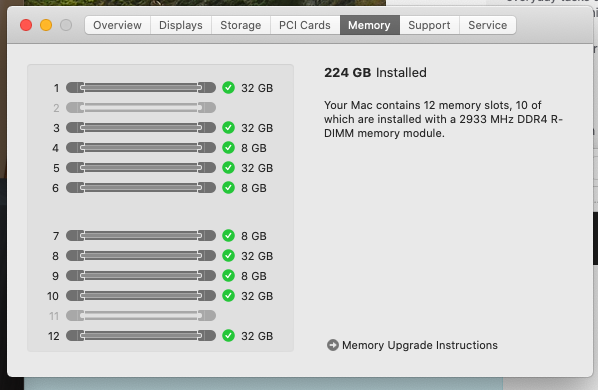This screenshot has height=390, width=598.
Task: Click the 8 GB label of slot 6
Action: pyautogui.click(x=254, y=188)
